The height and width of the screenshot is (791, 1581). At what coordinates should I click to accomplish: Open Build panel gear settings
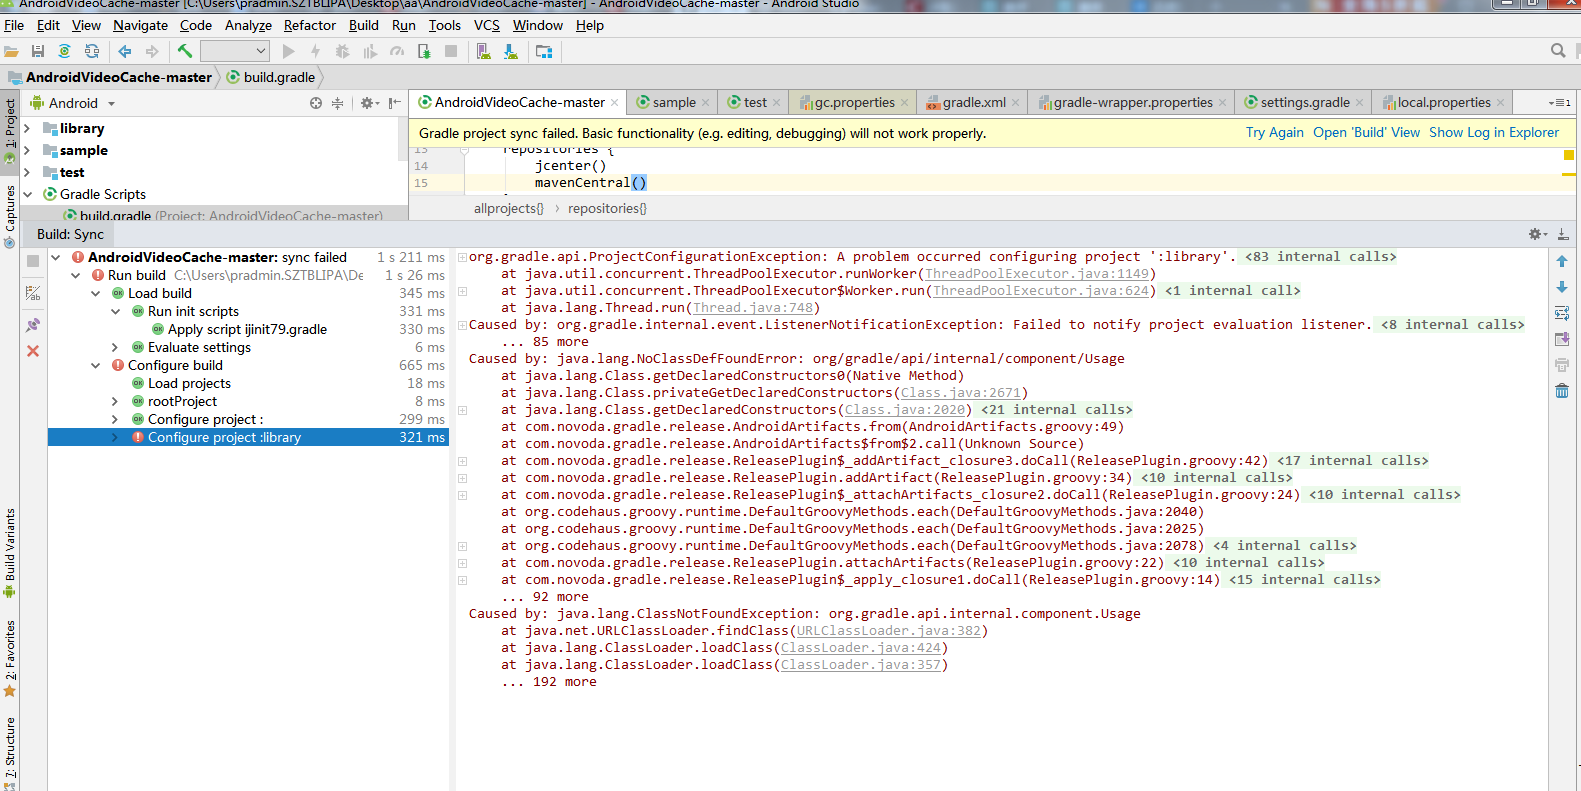tap(1537, 234)
